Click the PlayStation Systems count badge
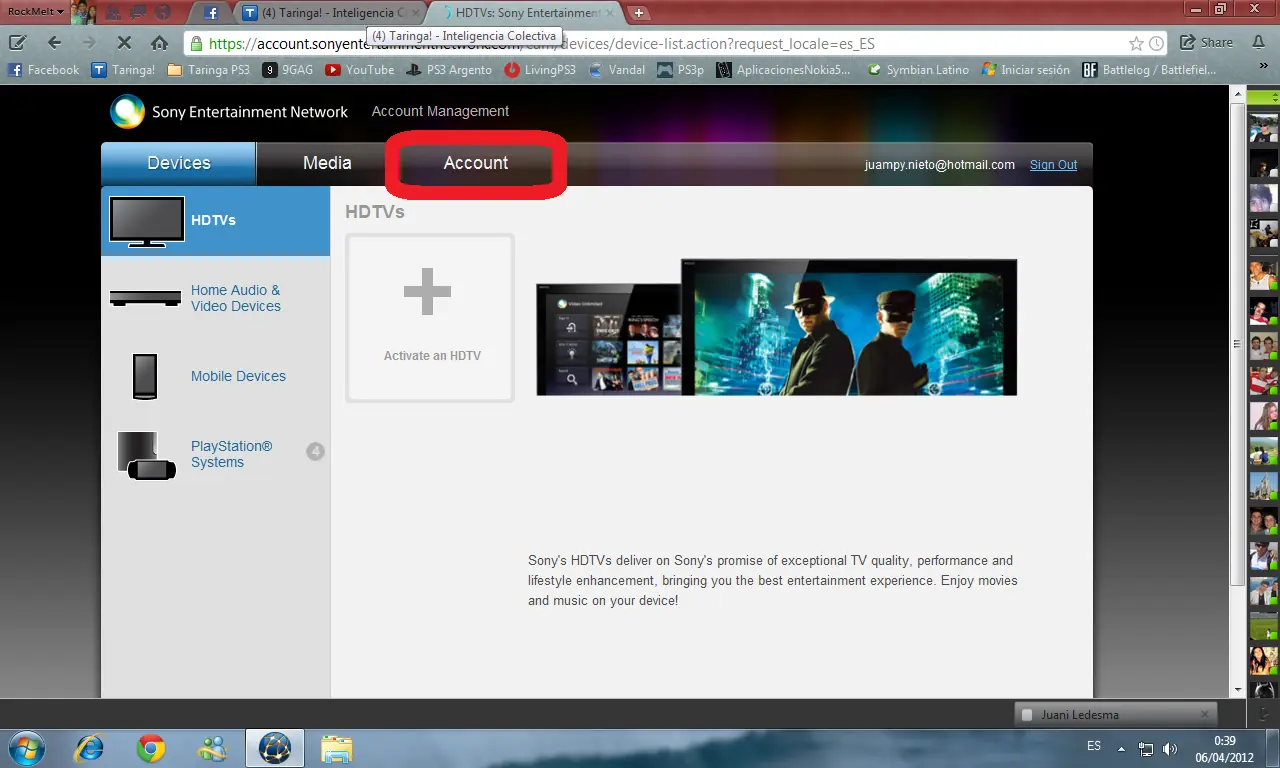This screenshot has width=1280, height=768. 315,452
